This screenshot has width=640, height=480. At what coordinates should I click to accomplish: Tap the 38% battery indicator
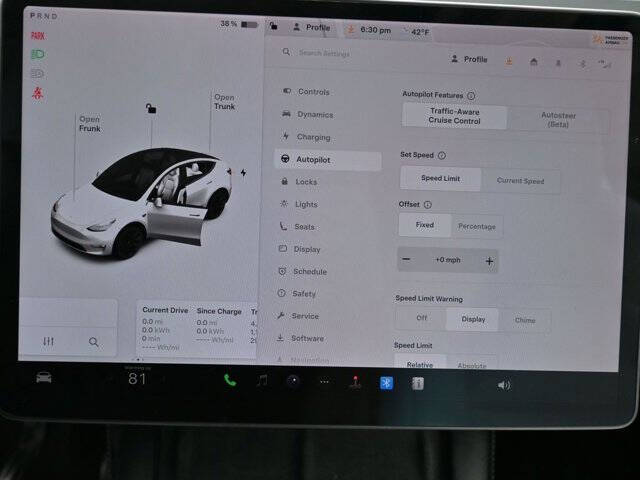click(x=239, y=24)
